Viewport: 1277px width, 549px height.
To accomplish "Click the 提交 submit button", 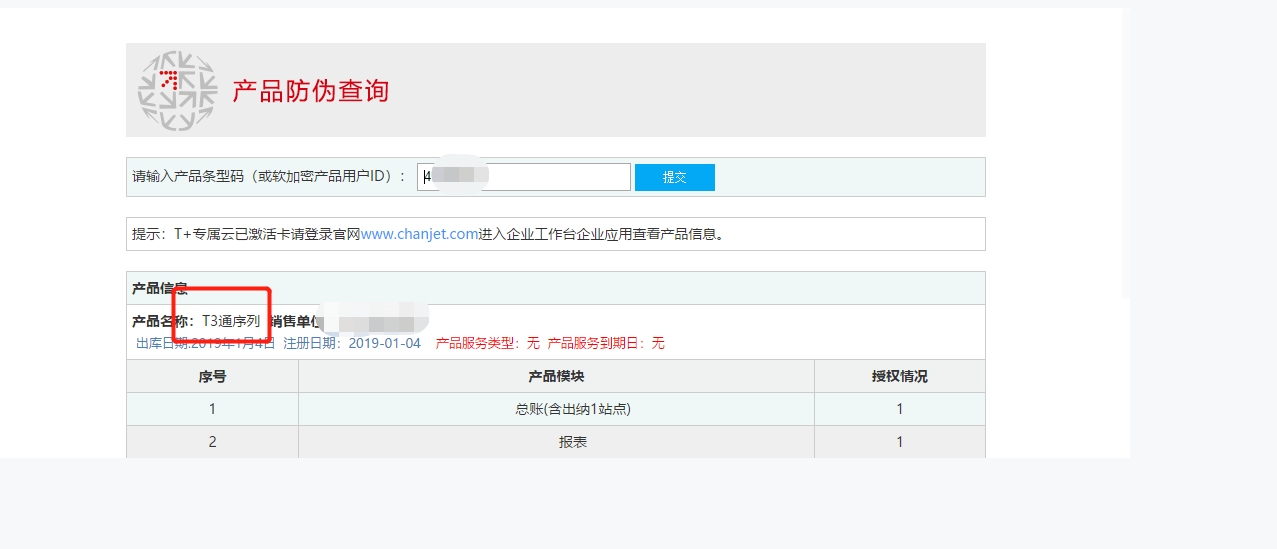I will tap(675, 177).
